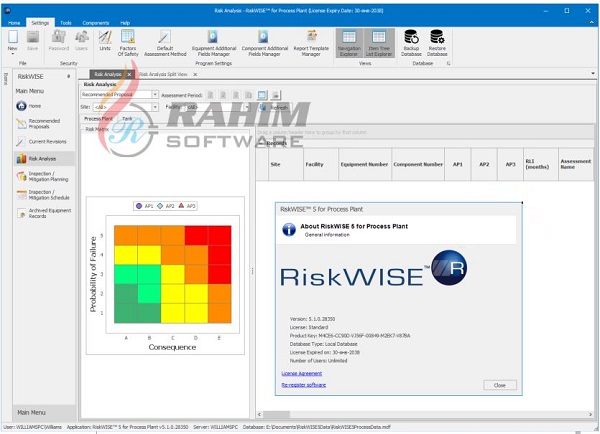Close the About RiskWISE dialog
600x434 pixels.
click(x=500, y=385)
